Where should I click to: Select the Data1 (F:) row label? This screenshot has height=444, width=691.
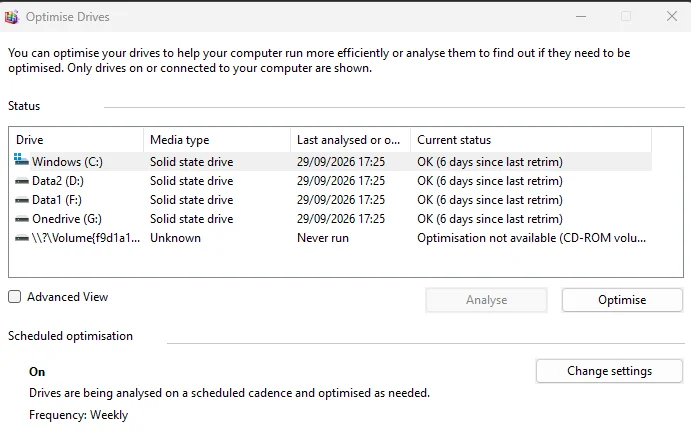click(57, 200)
